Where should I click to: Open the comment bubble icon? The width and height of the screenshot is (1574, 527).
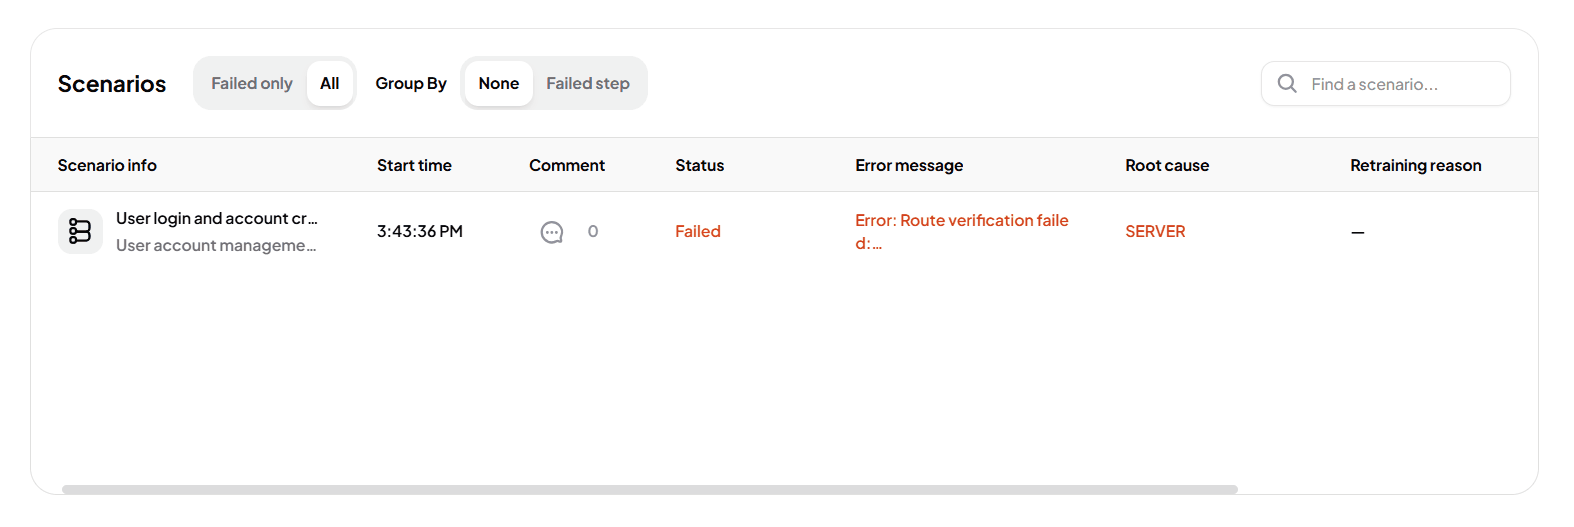[x=552, y=232]
